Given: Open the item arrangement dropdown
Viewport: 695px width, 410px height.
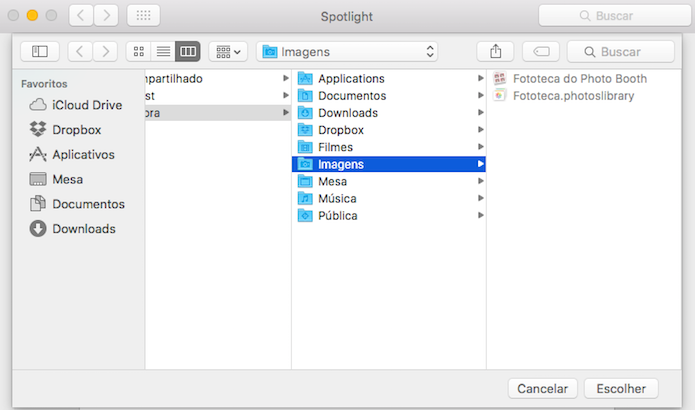Looking at the screenshot, I should click(x=228, y=52).
